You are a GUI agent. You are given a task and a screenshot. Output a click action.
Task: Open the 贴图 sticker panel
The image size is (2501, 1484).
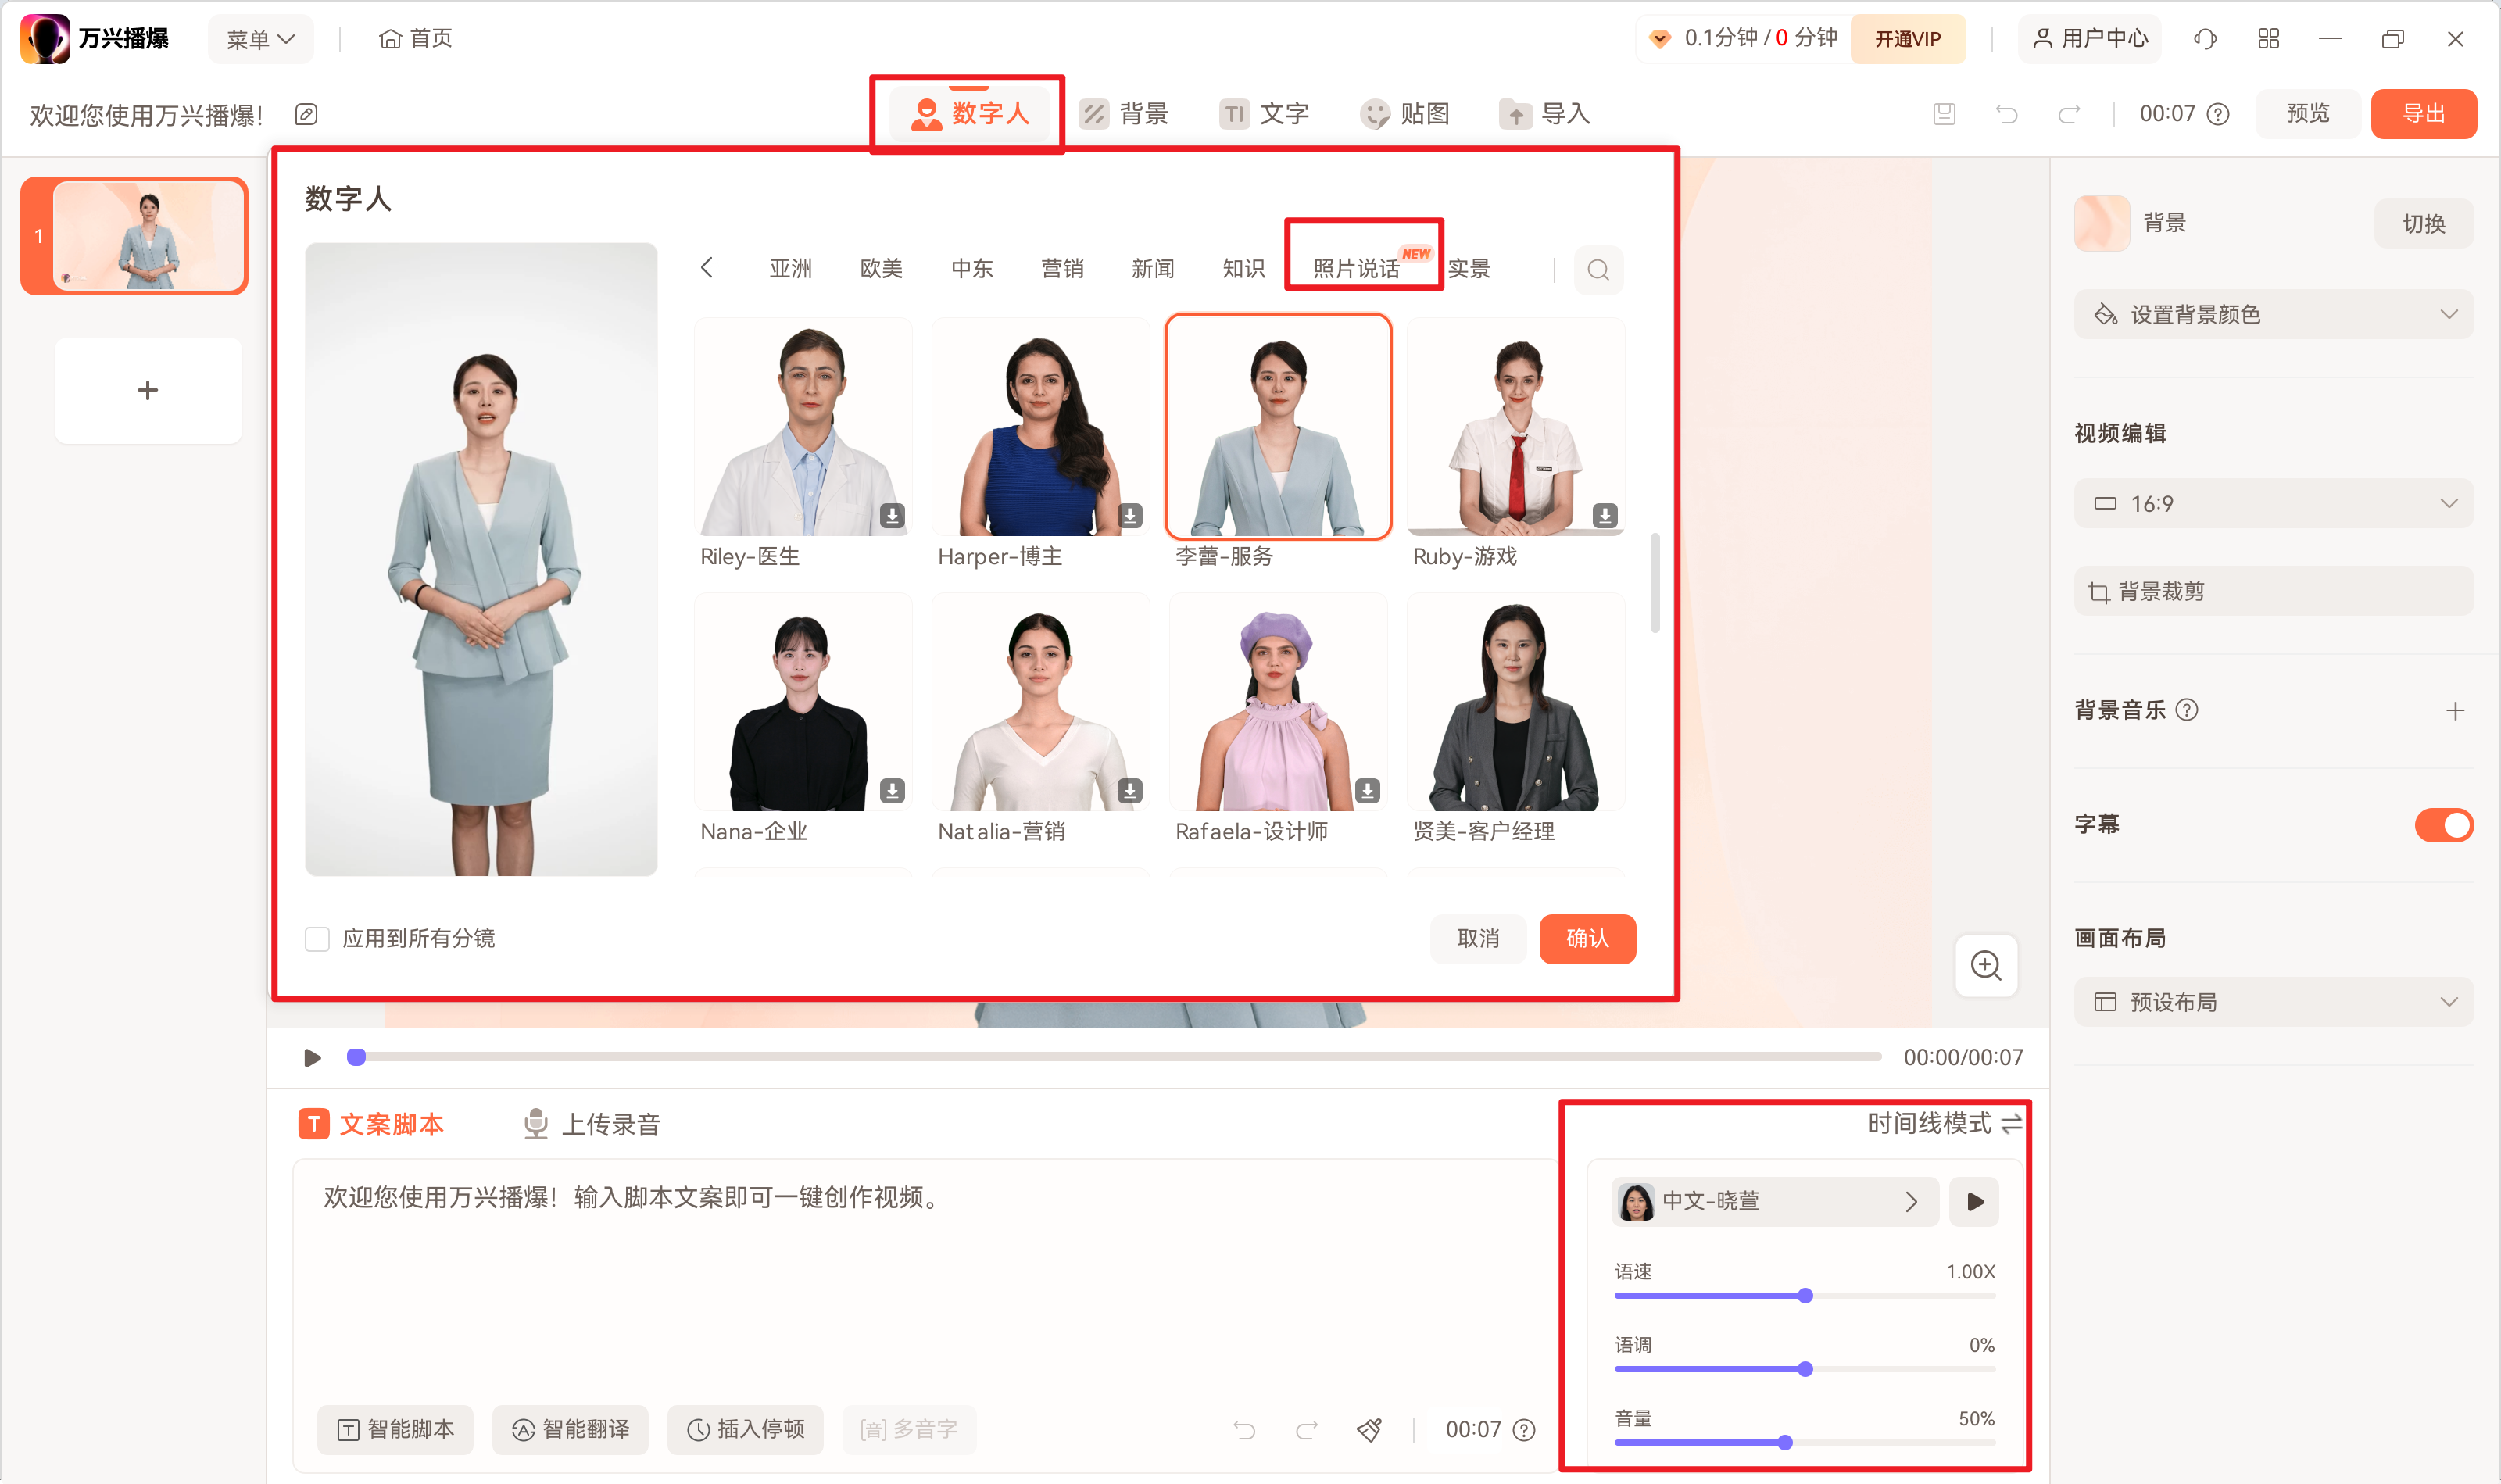coord(1405,113)
